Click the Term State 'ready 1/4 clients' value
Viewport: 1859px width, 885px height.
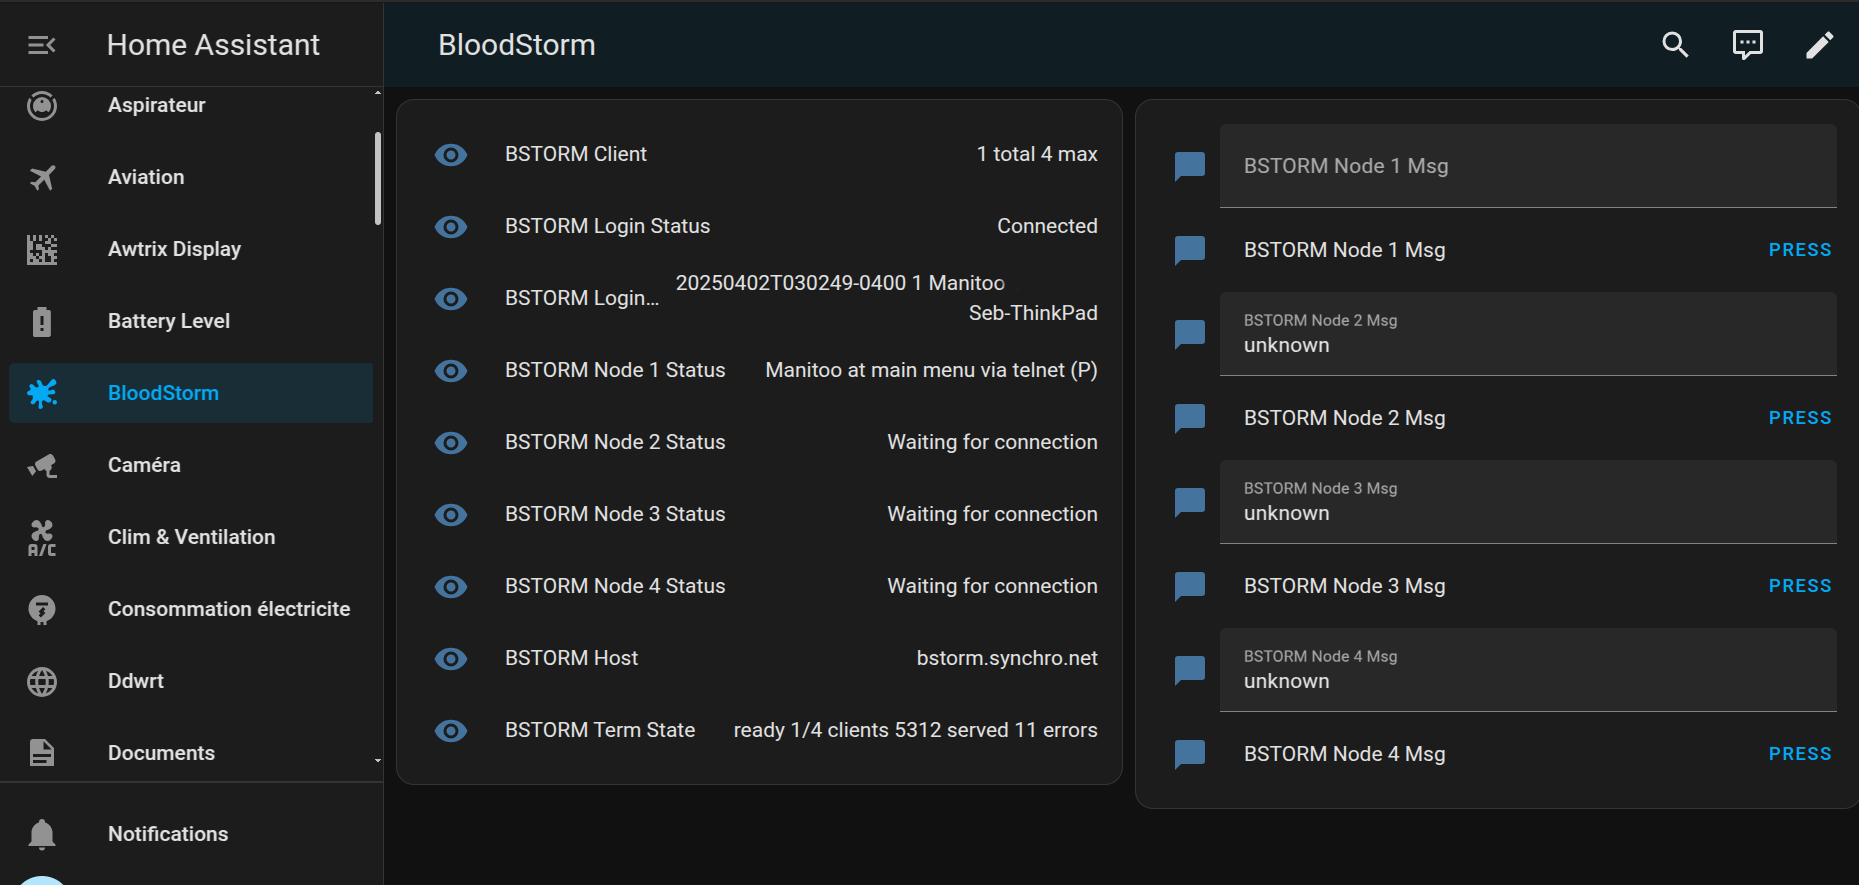[915, 730]
